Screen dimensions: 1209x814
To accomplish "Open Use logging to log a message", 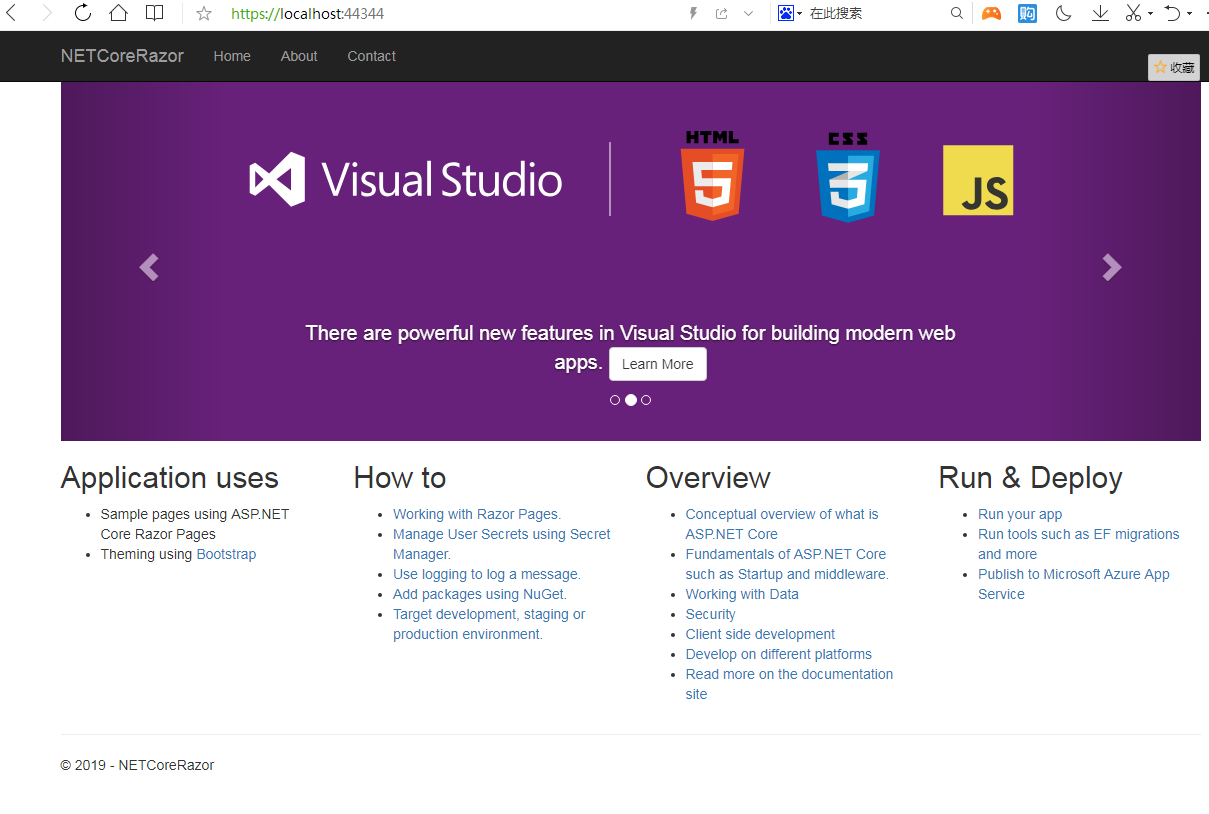I will [x=487, y=574].
